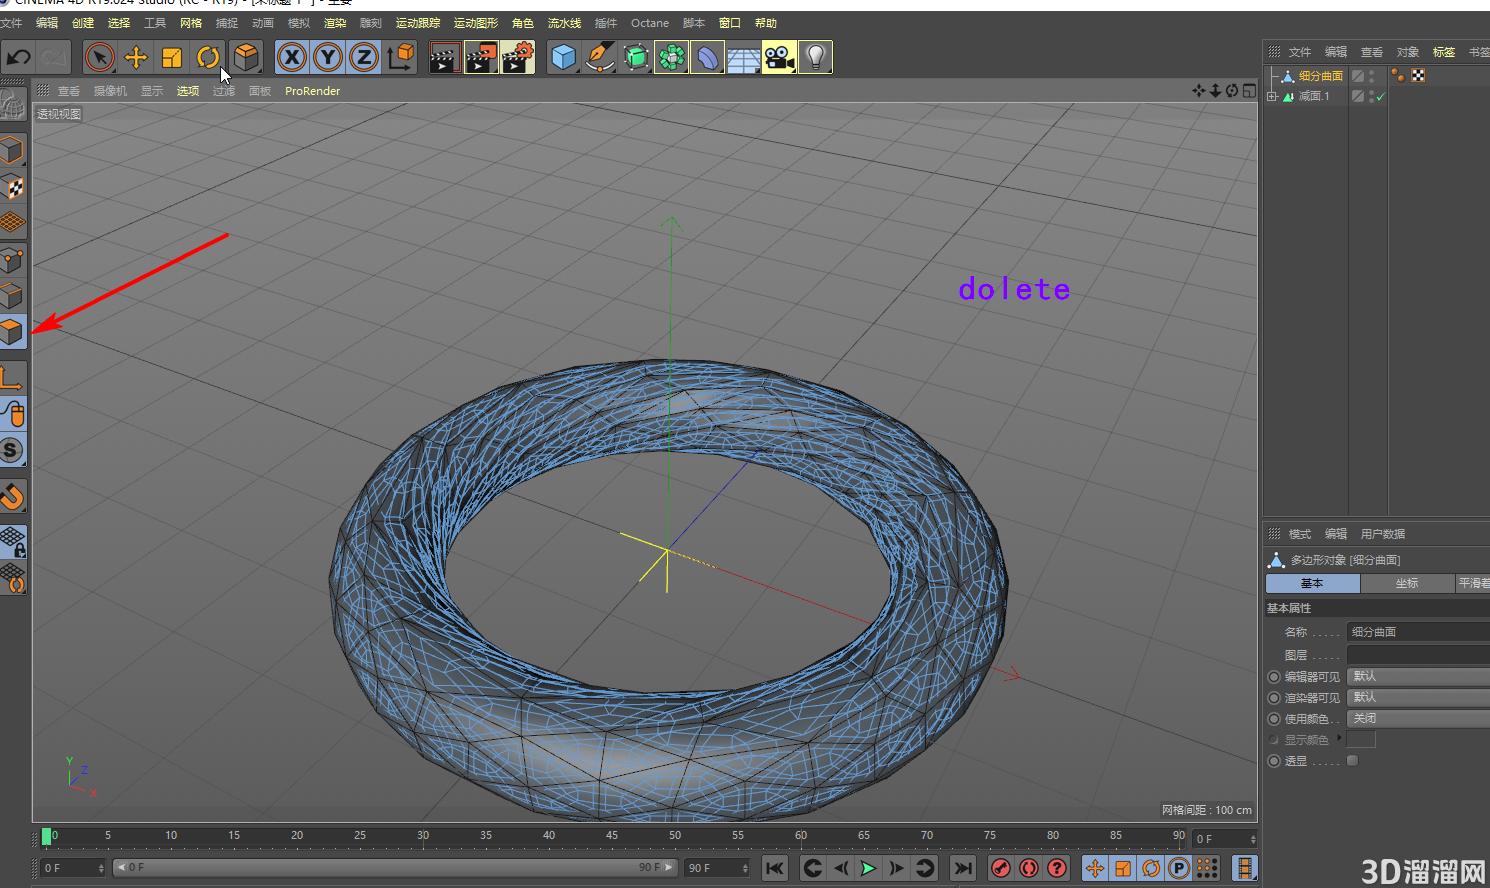This screenshot has width=1490, height=888.
Task: Click the locked workplane icon
Action: click(12, 542)
